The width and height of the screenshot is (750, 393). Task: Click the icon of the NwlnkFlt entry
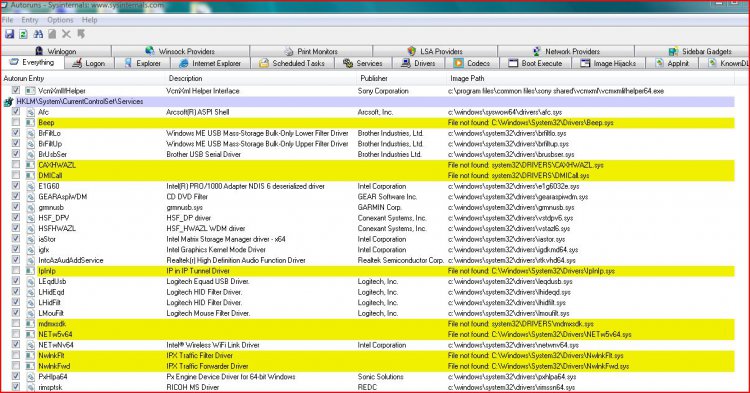coord(30,355)
